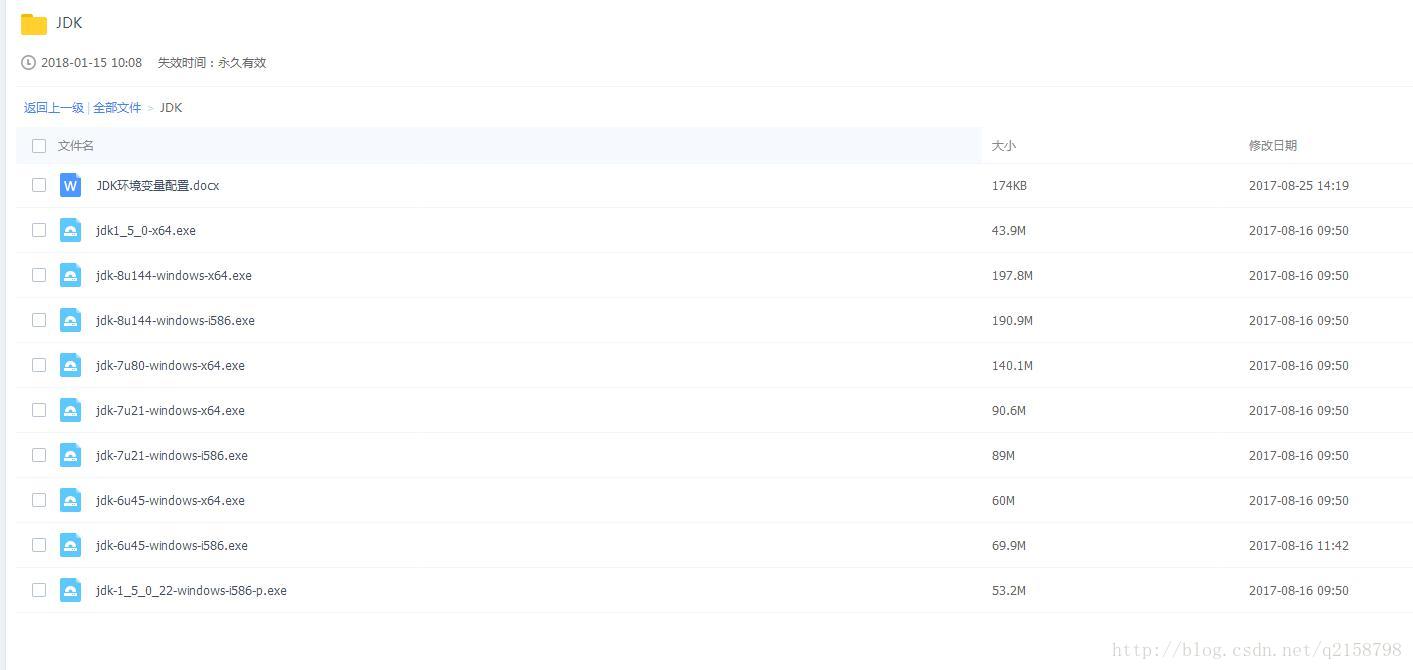Click the file icon of jdk-7u21-windows-x64.exe
Viewport: 1413px width, 670px height.
point(70,410)
